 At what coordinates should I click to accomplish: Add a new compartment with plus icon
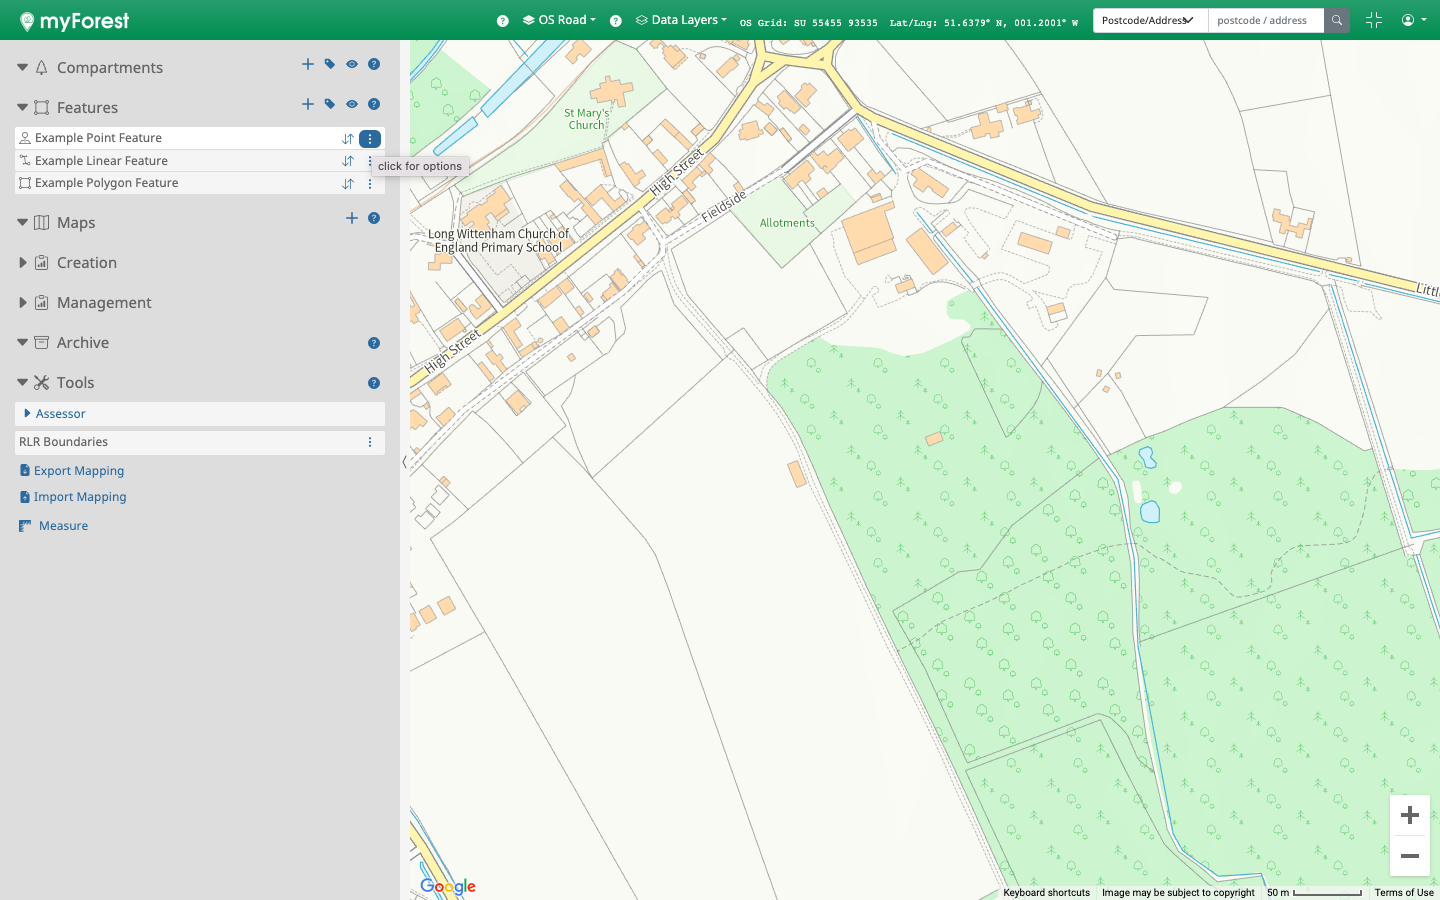(x=308, y=64)
